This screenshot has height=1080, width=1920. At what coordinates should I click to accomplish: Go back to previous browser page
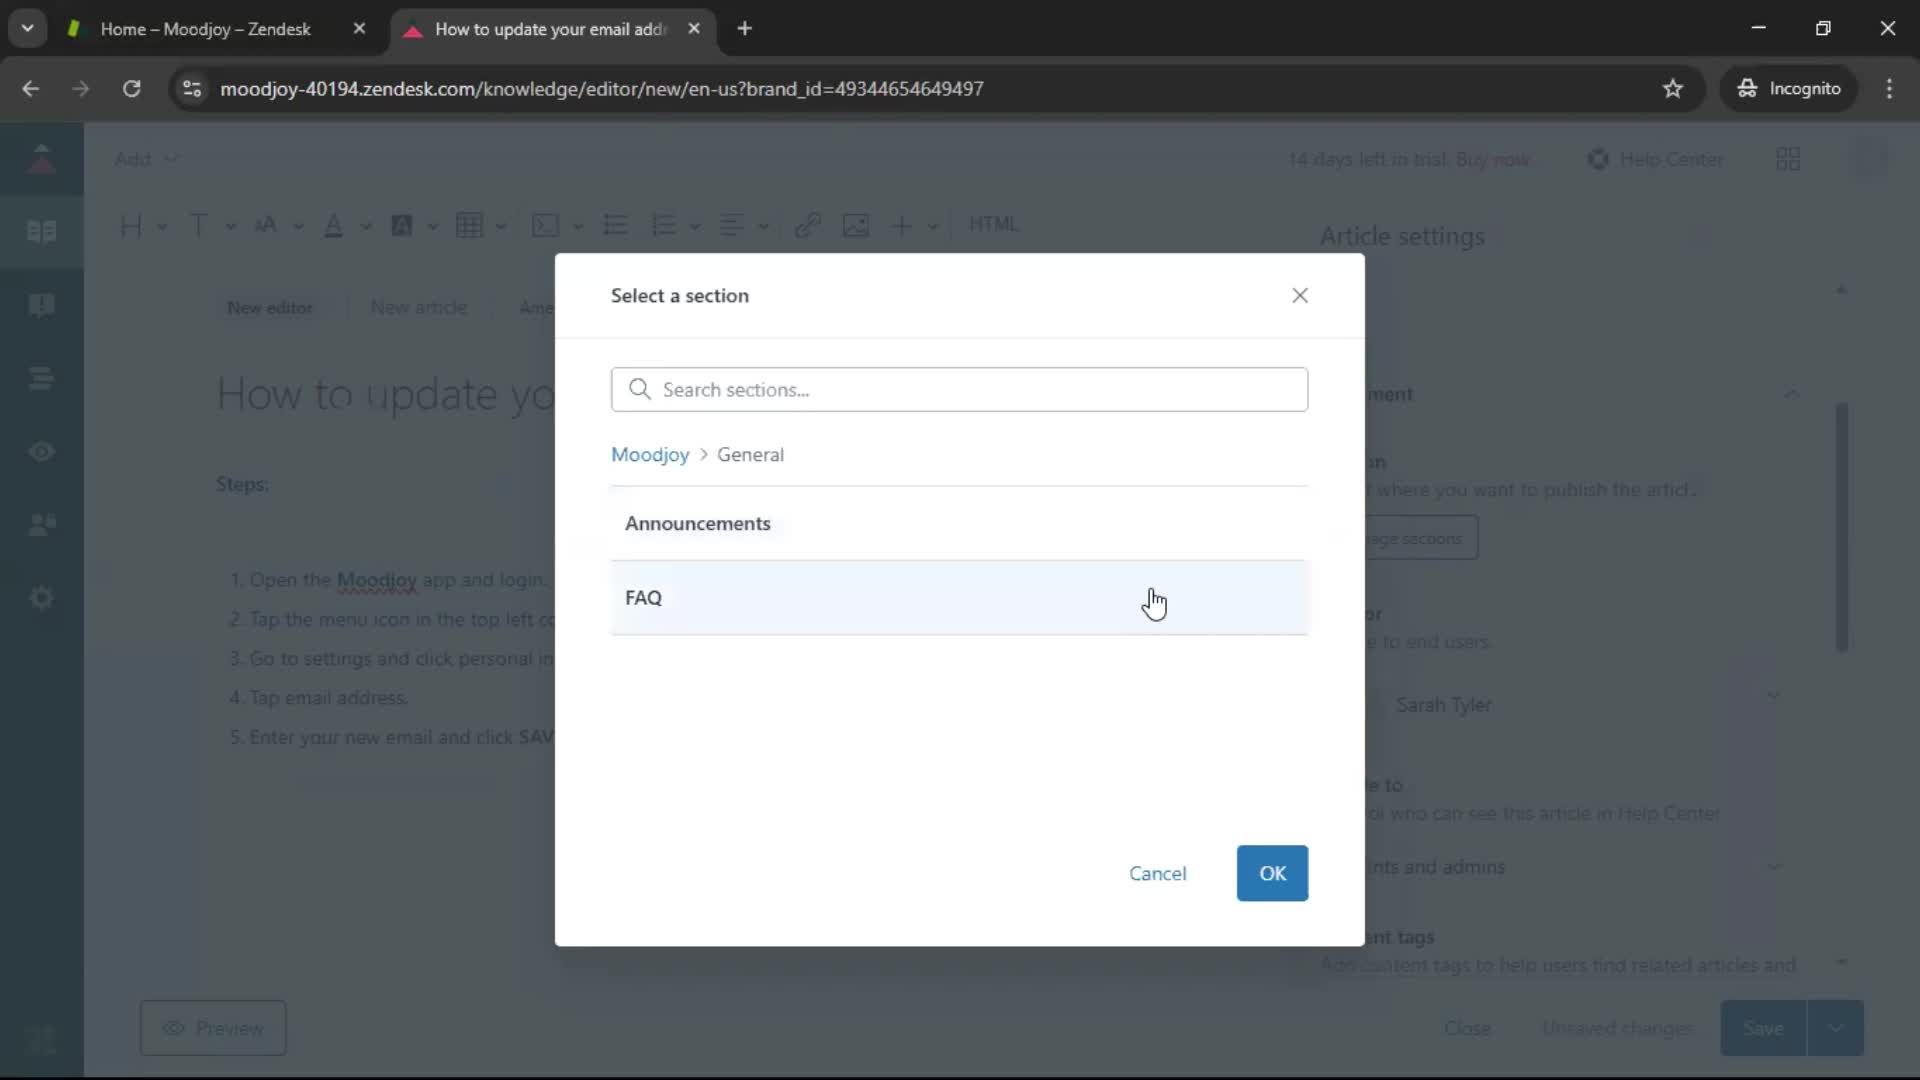coord(30,88)
